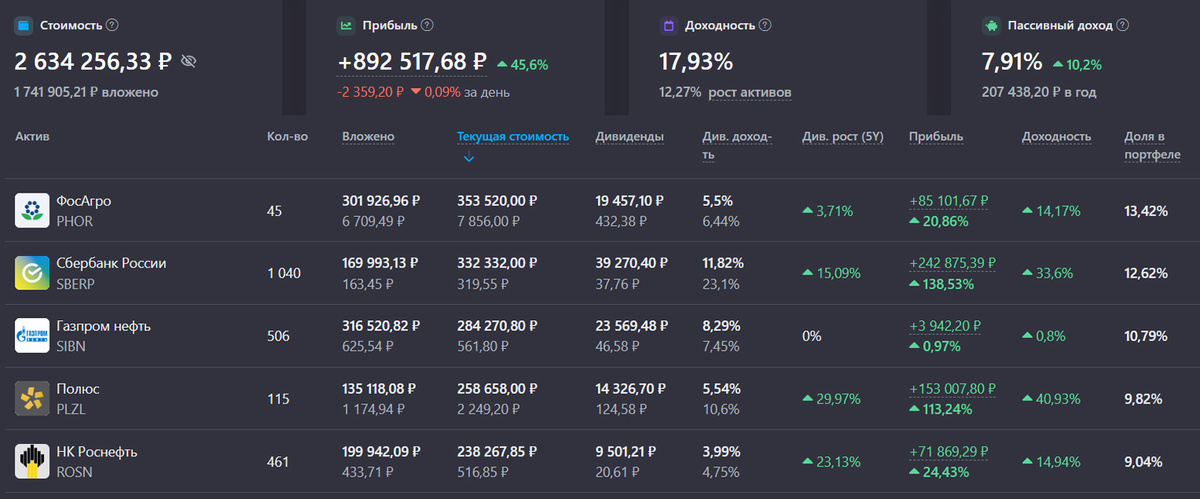Screen dimensions: 1200x499
Task: Click the Пассивный доход piggy bank icon
Action: coord(991,25)
